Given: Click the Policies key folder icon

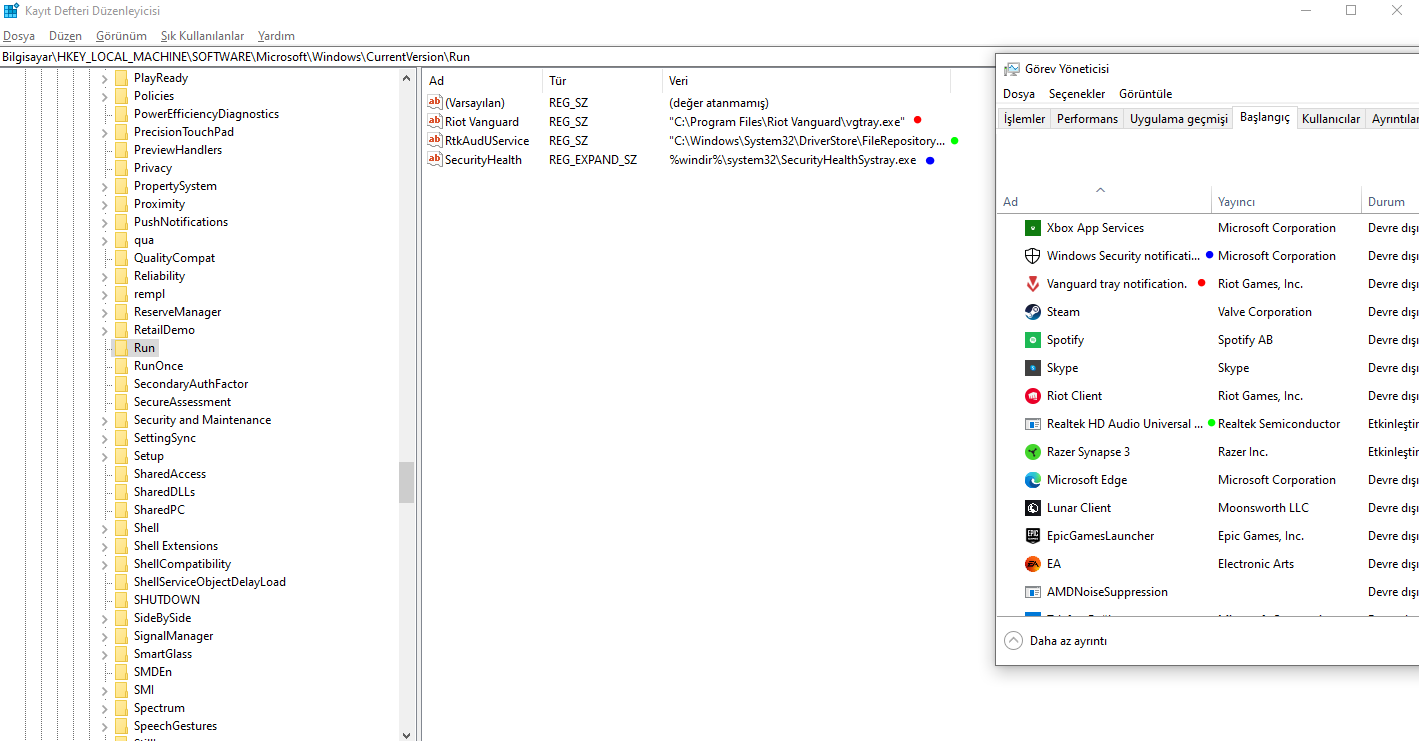Looking at the screenshot, I should (x=121, y=96).
